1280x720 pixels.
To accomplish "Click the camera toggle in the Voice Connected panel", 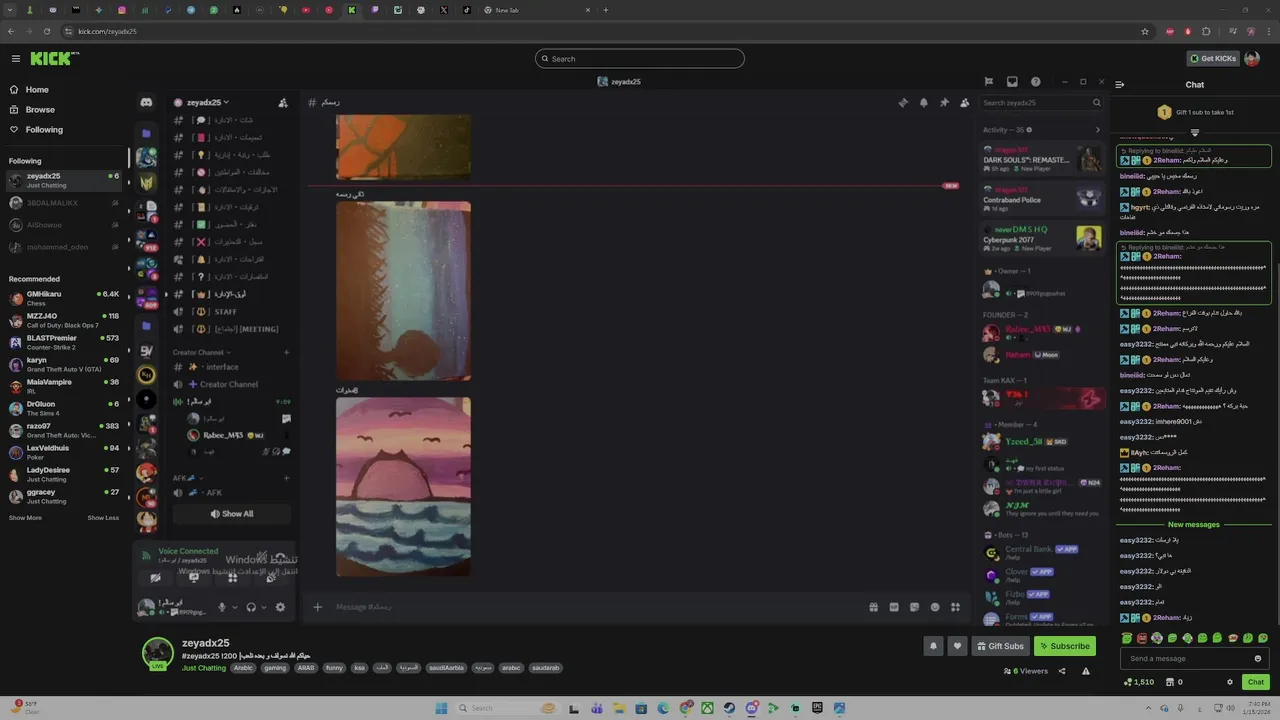I will coord(155,578).
